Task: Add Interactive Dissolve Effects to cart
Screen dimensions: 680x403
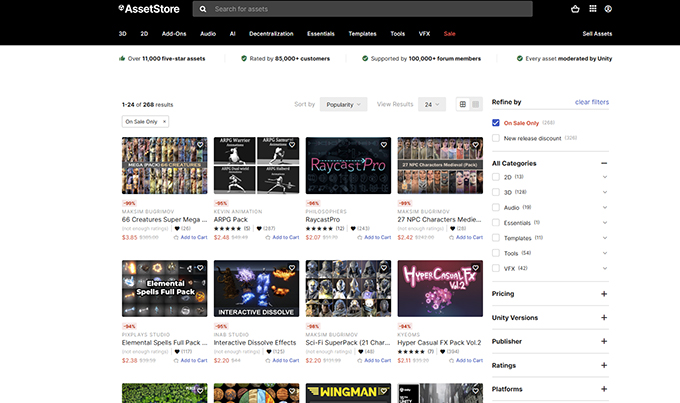Action: coord(283,360)
